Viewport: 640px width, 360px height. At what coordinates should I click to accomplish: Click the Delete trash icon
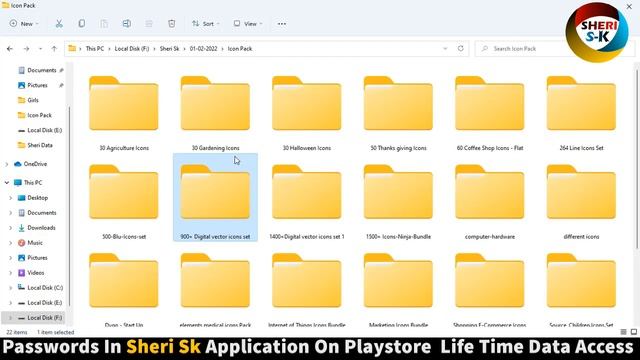pos(171,24)
